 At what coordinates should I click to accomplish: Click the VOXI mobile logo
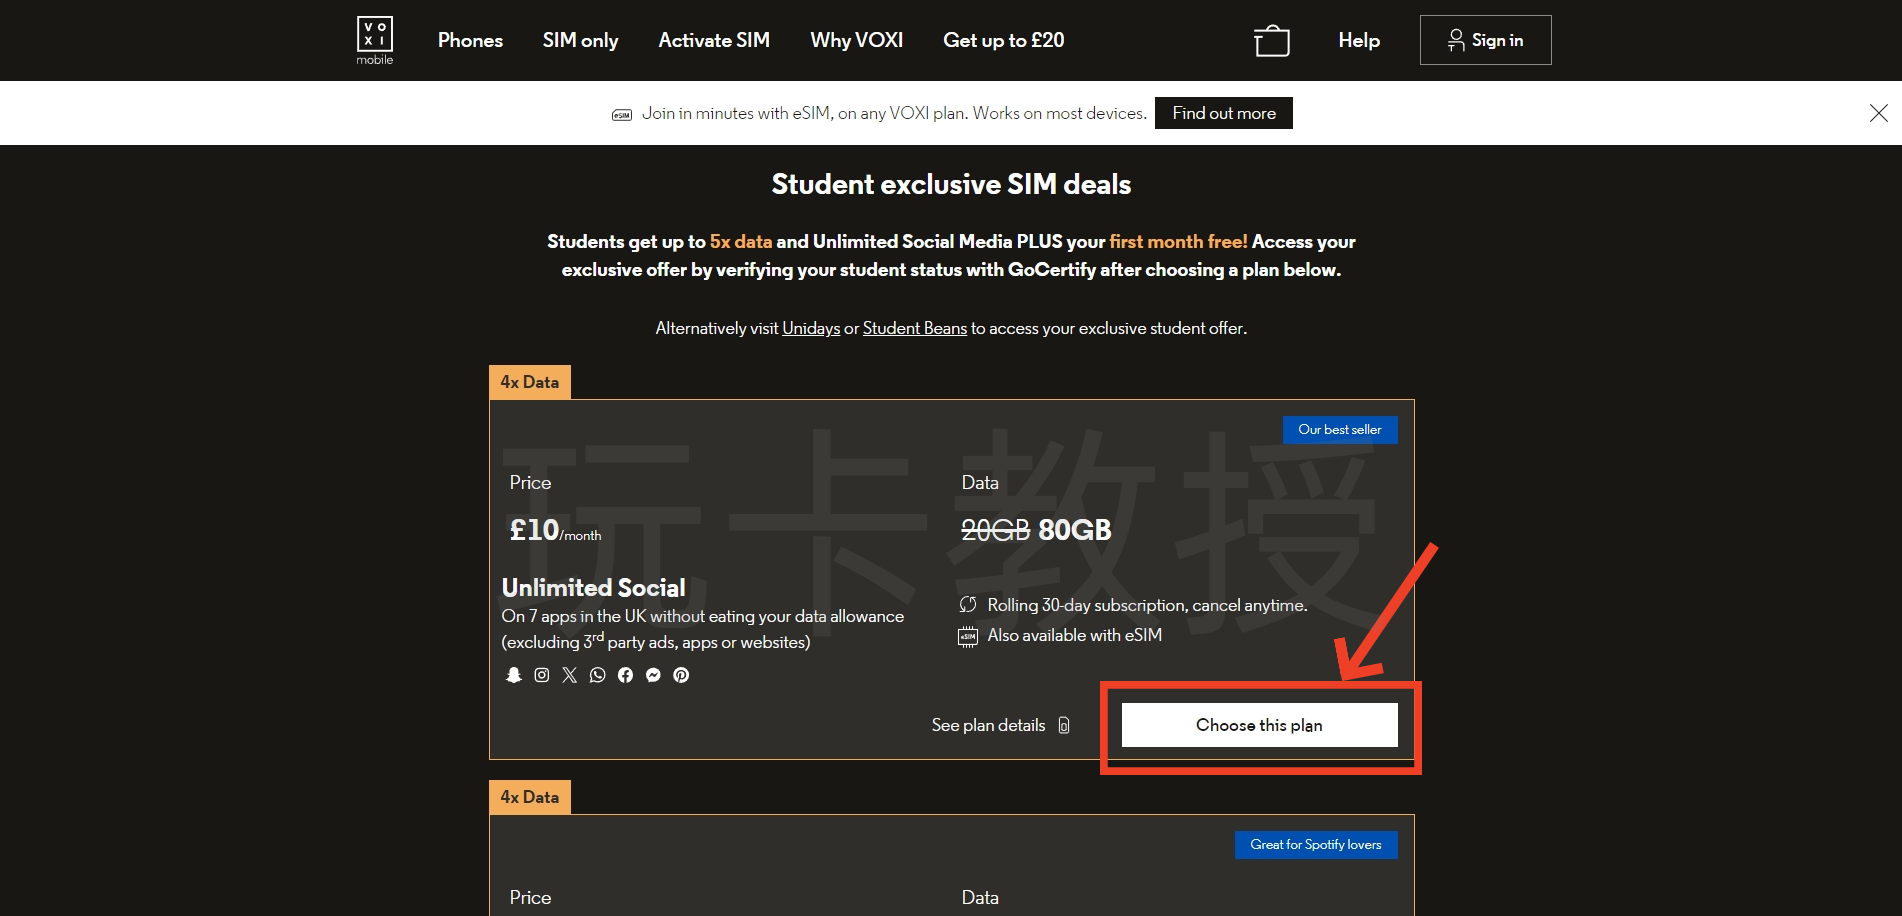(375, 40)
